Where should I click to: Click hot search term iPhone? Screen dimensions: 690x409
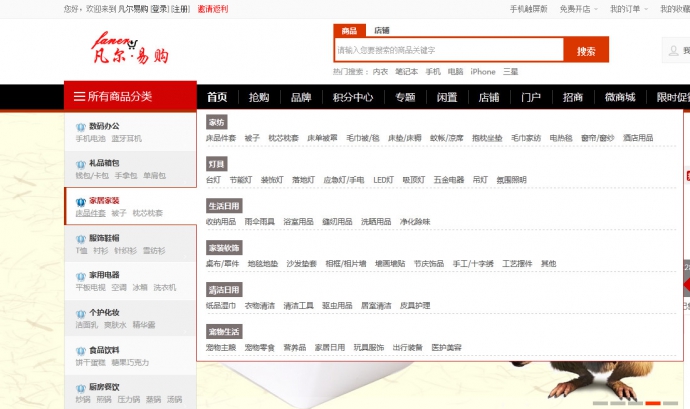point(483,71)
